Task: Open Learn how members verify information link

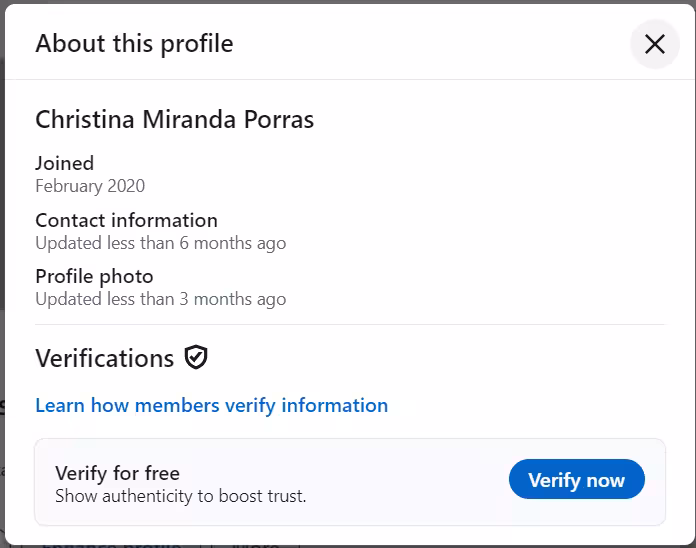Action: 211,405
